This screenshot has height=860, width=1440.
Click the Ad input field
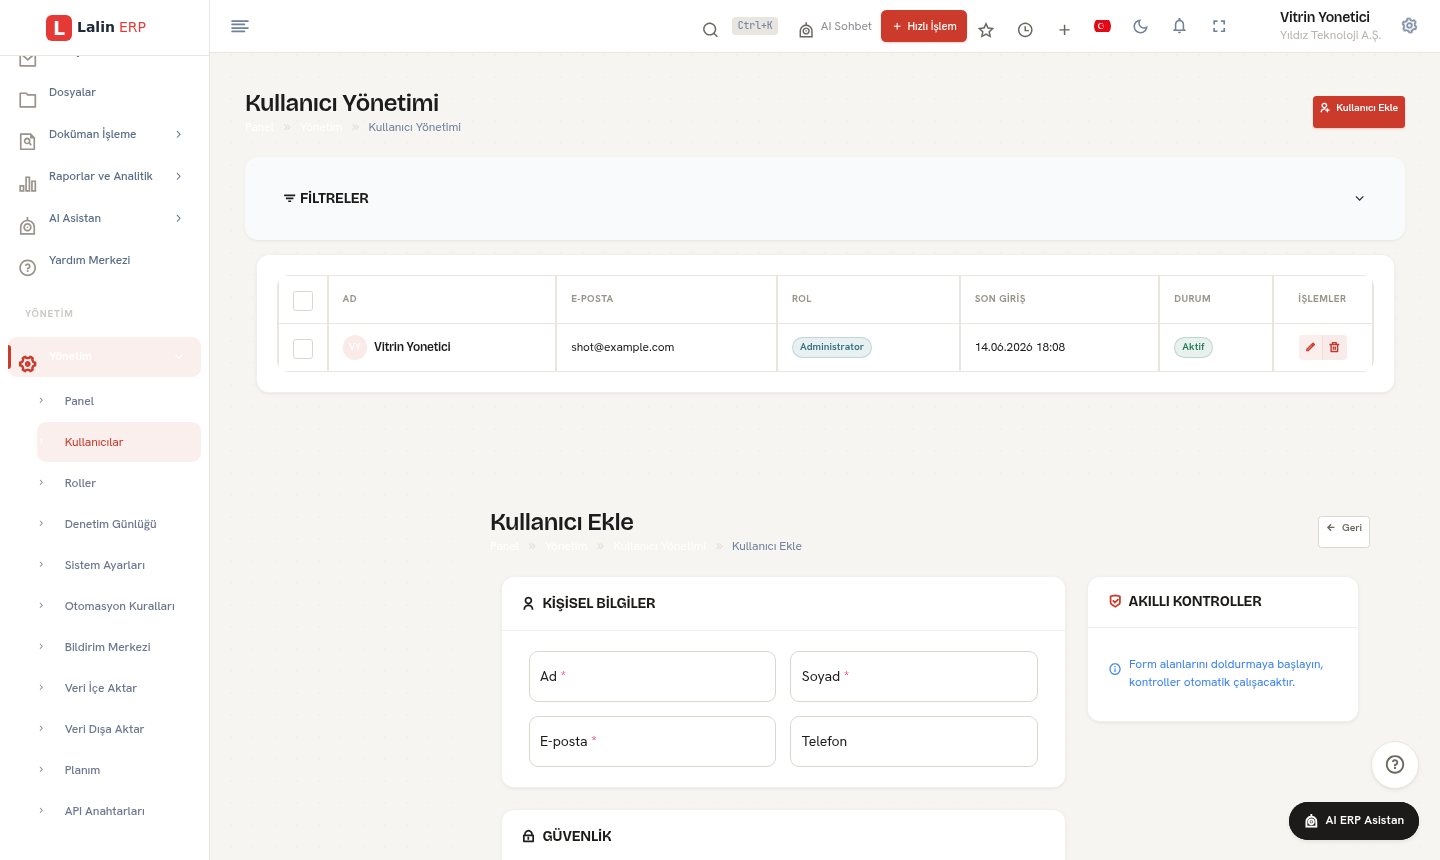coord(652,676)
